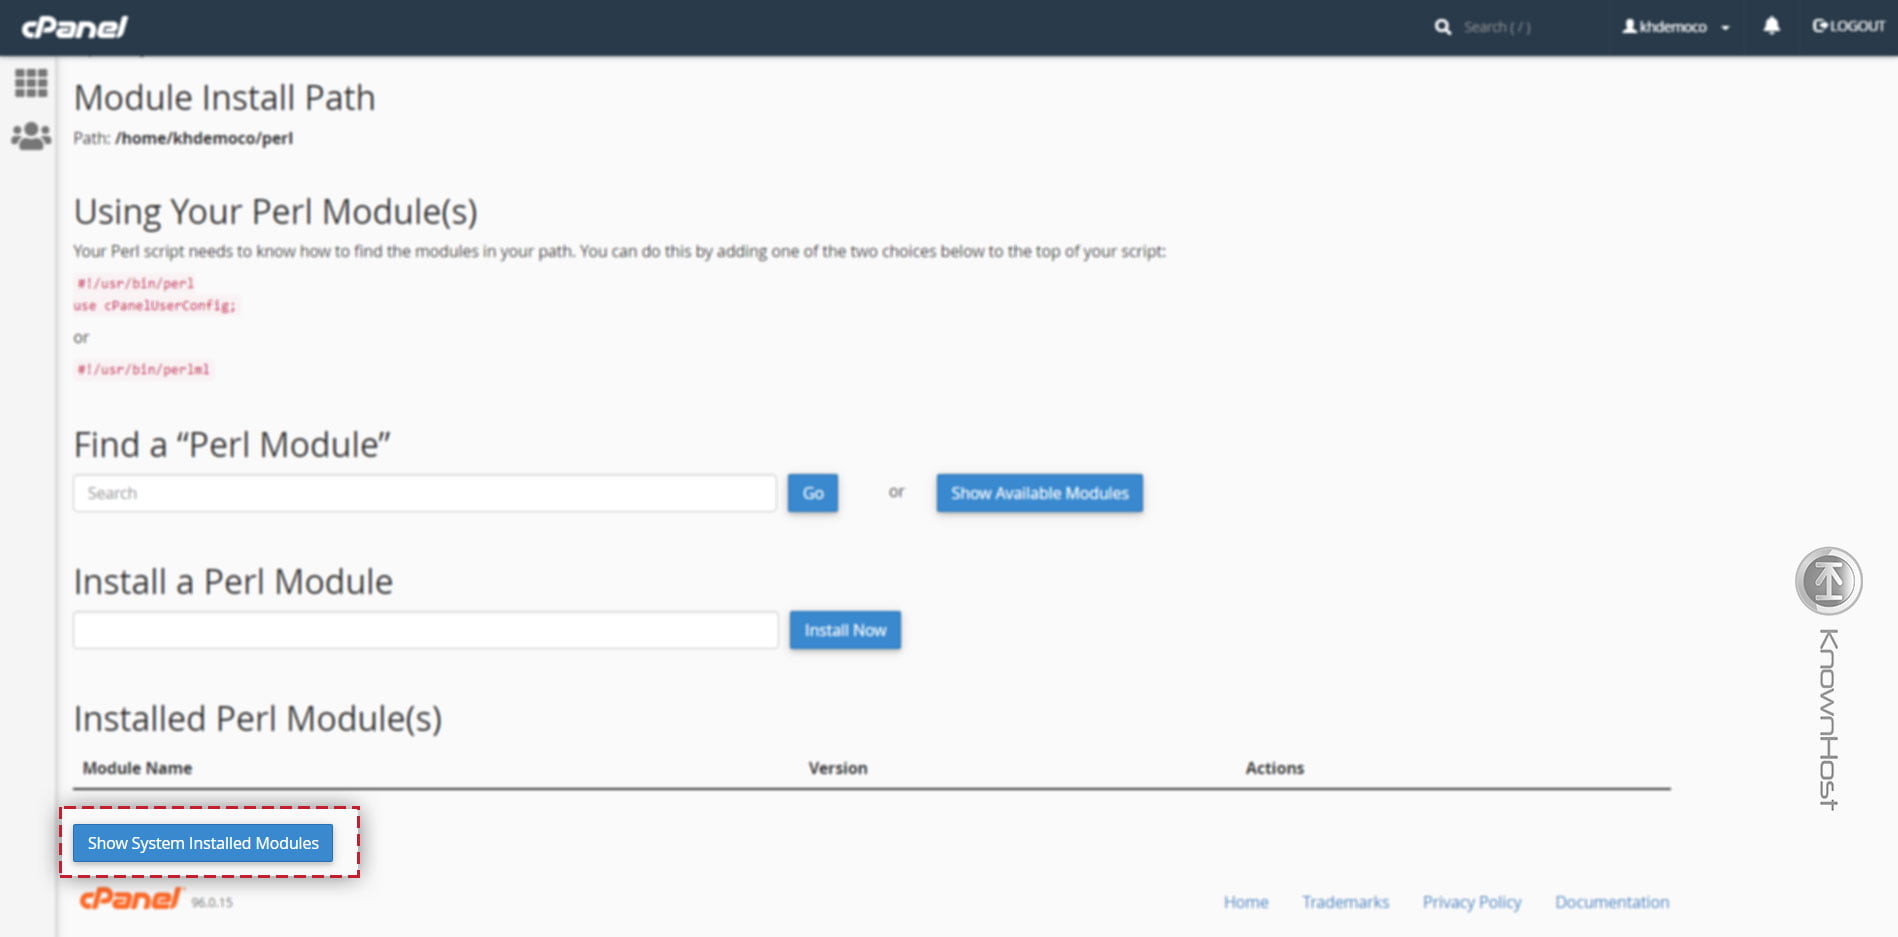Viewport: 1898px width, 937px height.
Task: Open the notifications bell
Action: pos(1770,27)
